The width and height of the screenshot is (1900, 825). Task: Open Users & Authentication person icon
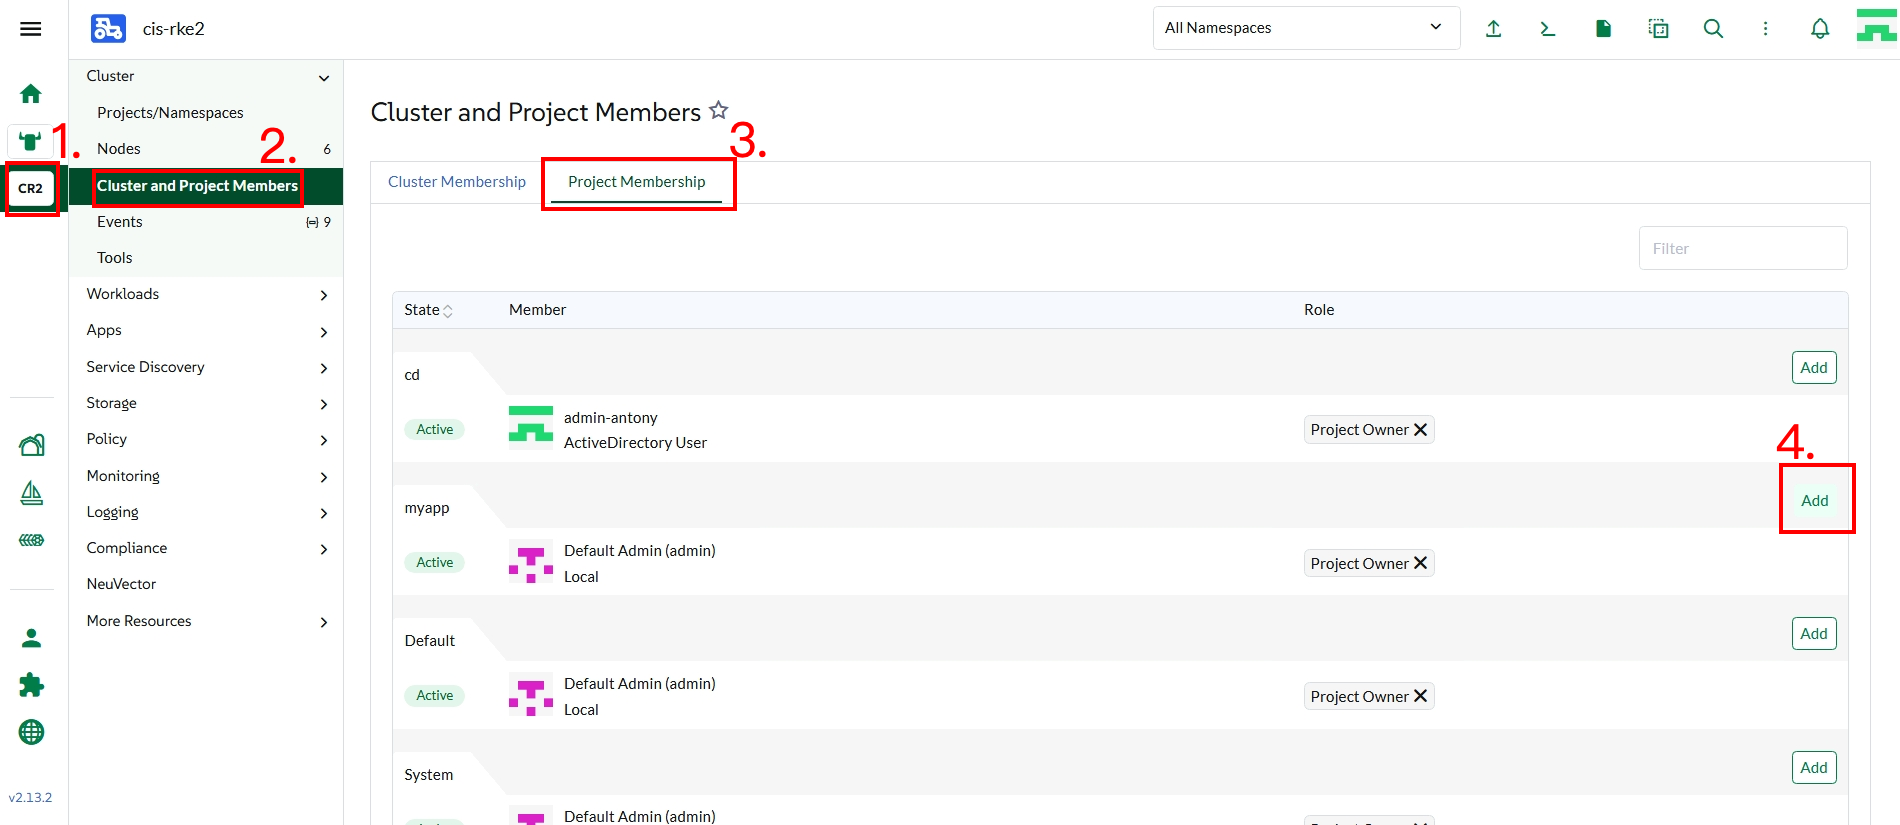pyautogui.click(x=32, y=637)
